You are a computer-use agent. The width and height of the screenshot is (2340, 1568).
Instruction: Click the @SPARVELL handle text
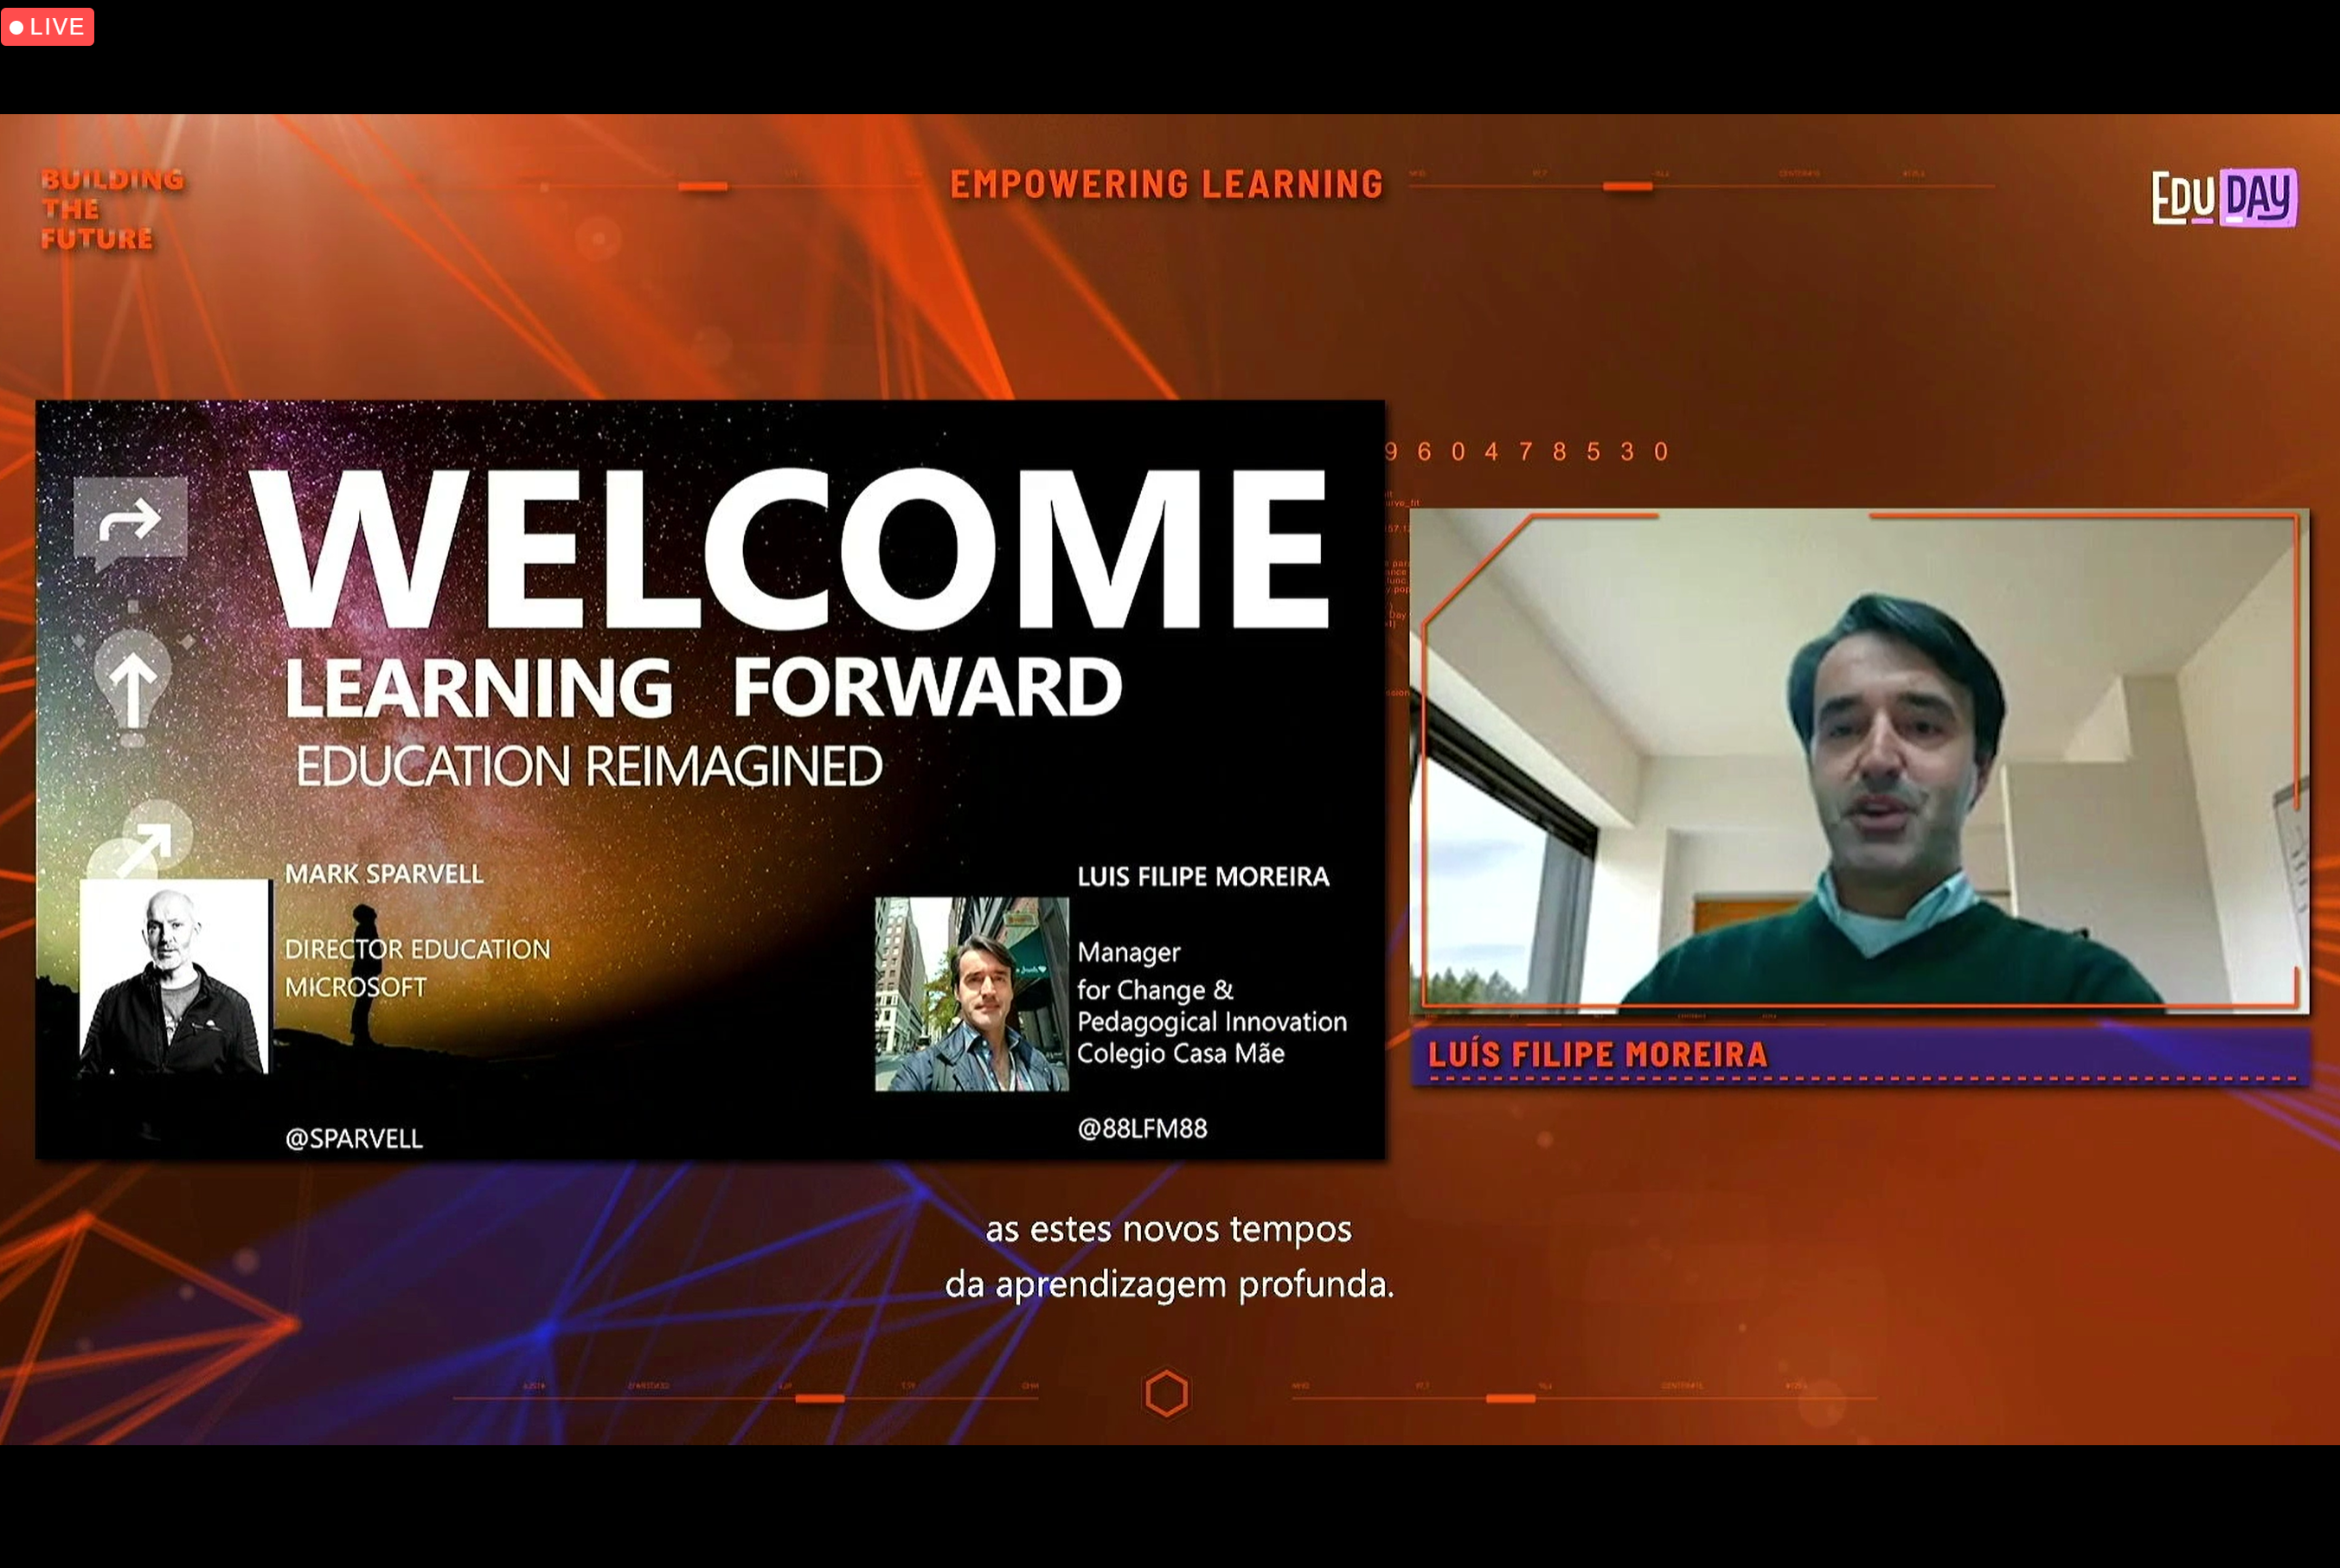tap(354, 1138)
